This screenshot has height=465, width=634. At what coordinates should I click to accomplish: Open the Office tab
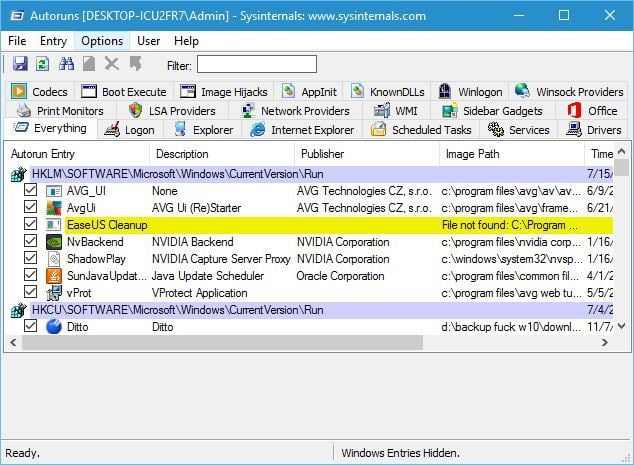(592, 111)
